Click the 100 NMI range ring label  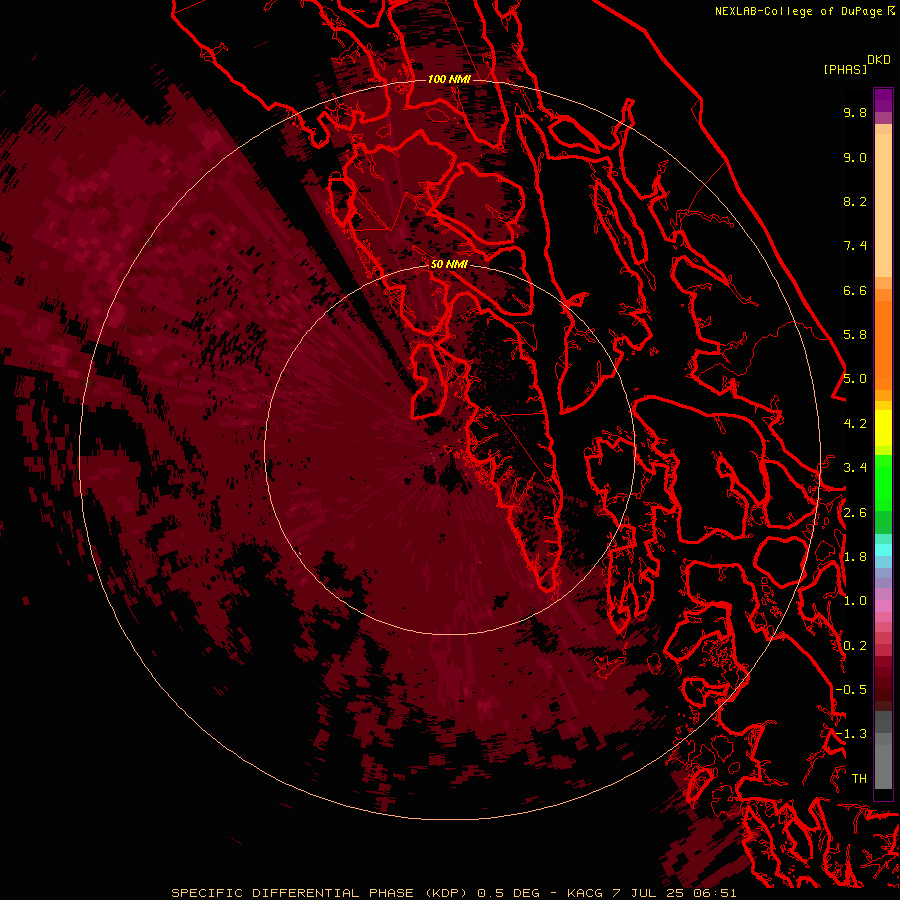(449, 79)
